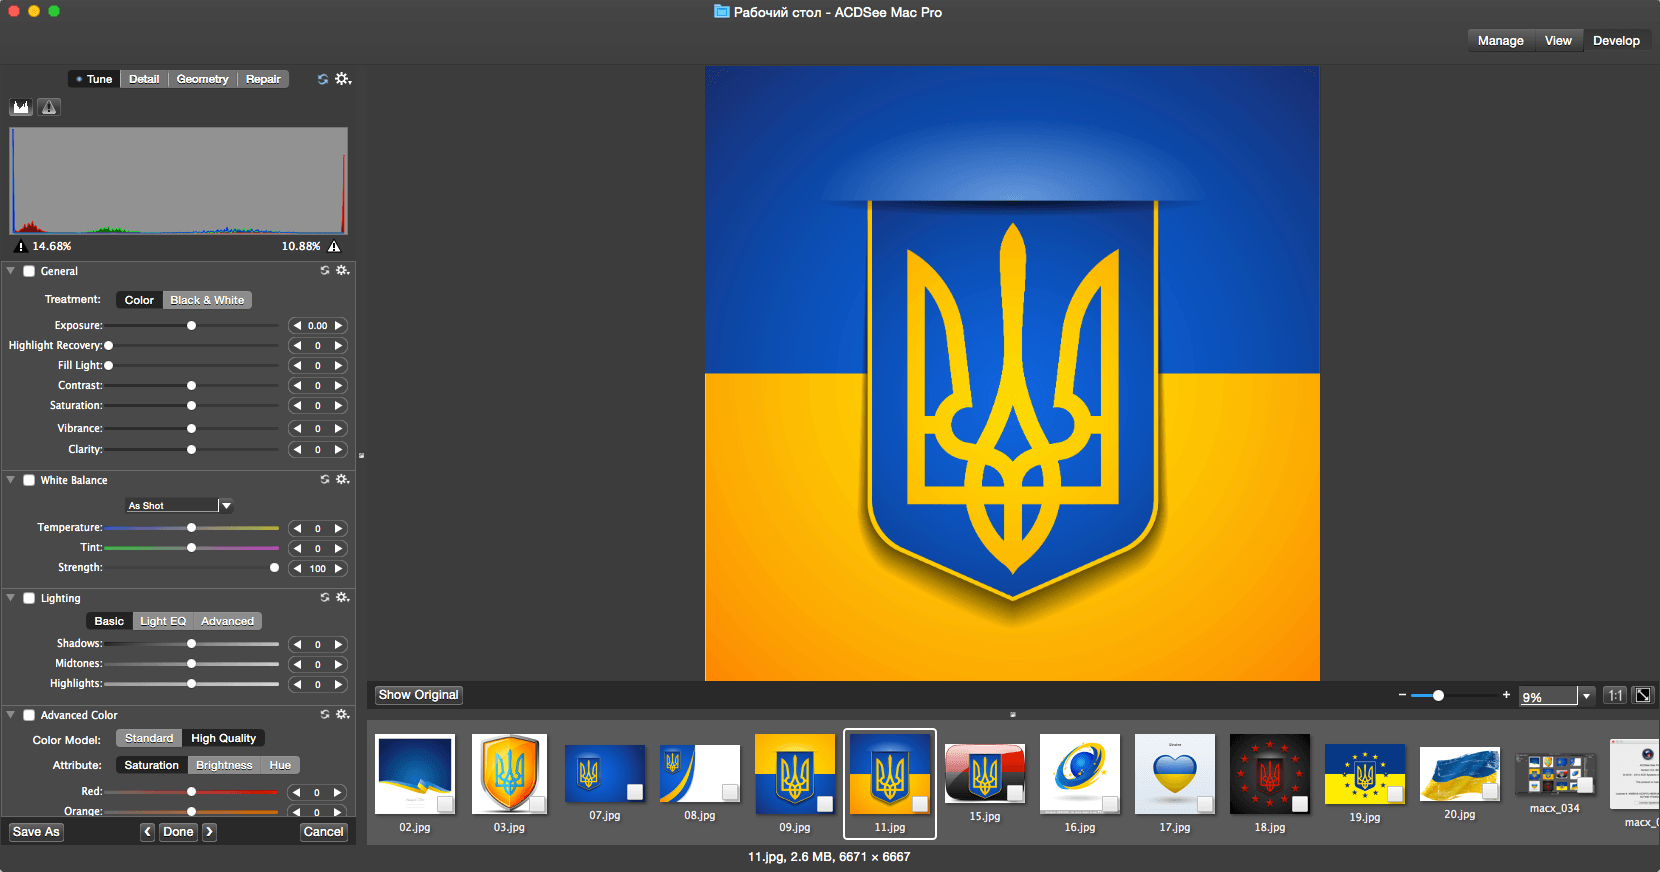Increase Exposure value with right arrow
Image resolution: width=1660 pixels, height=872 pixels.
(339, 326)
